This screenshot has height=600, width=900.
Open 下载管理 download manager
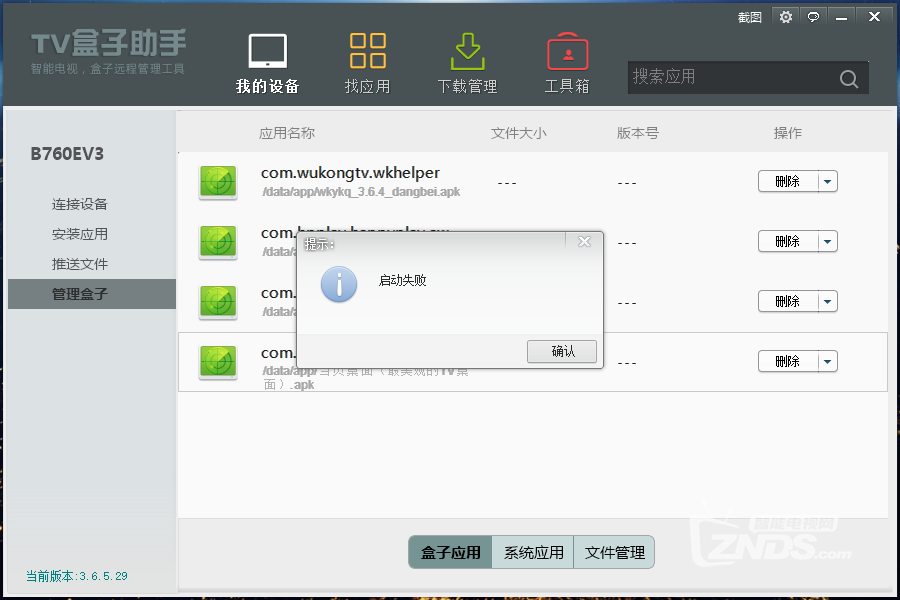pyautogui.click(x=467, y=63)
